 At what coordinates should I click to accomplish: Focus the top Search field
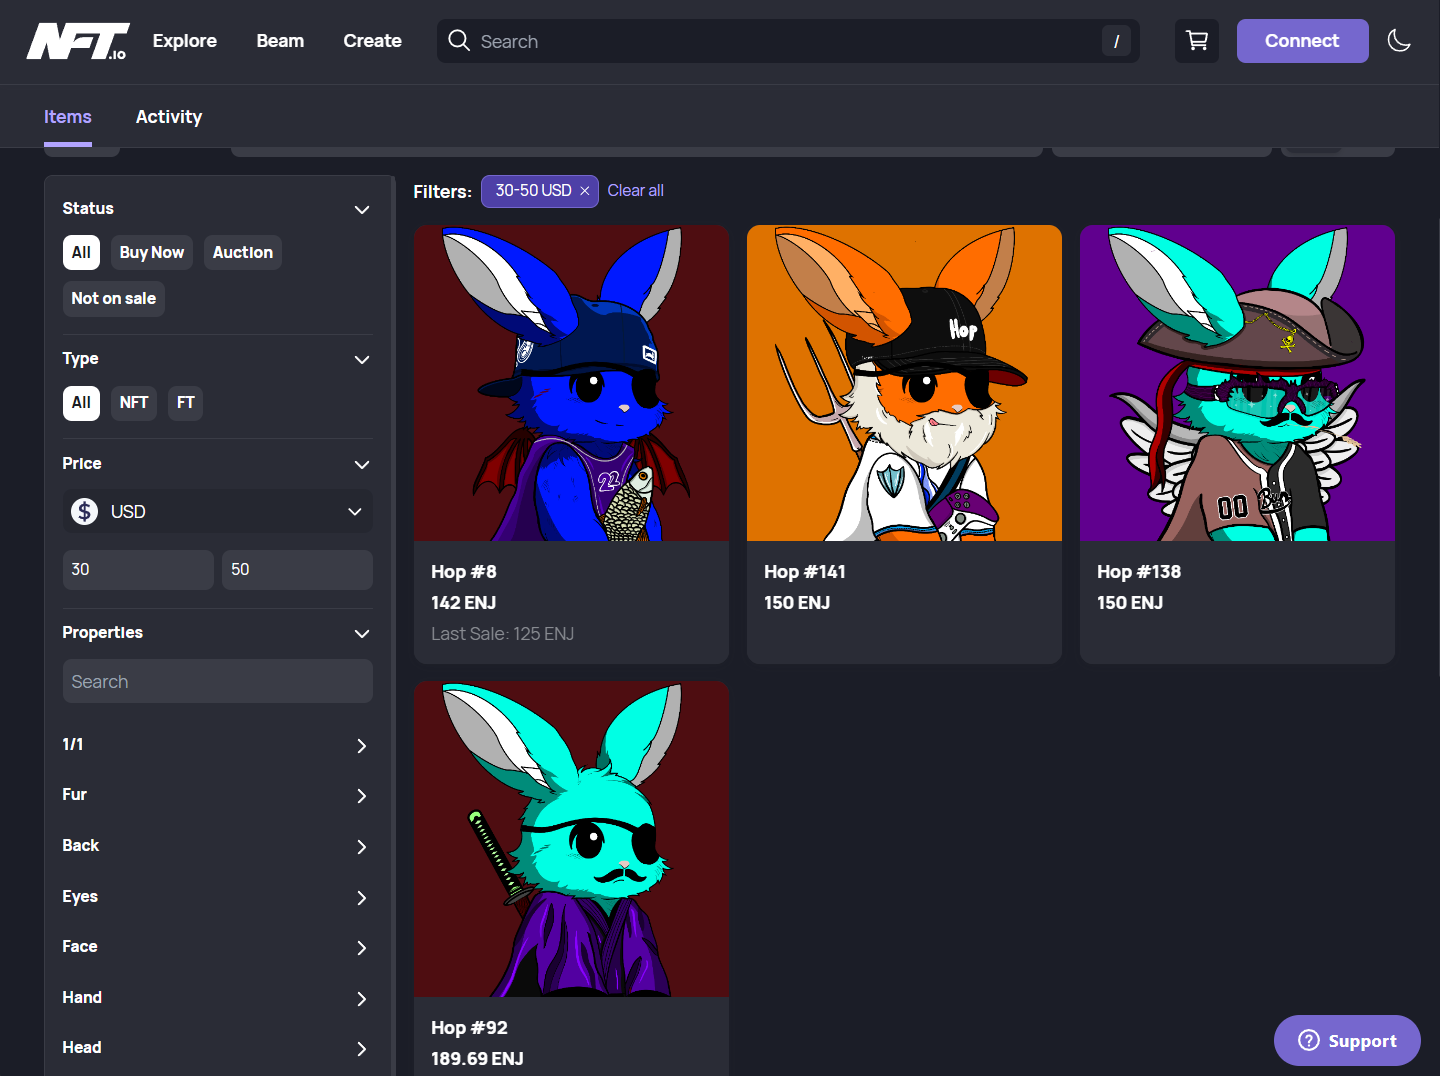coord(788,41)
